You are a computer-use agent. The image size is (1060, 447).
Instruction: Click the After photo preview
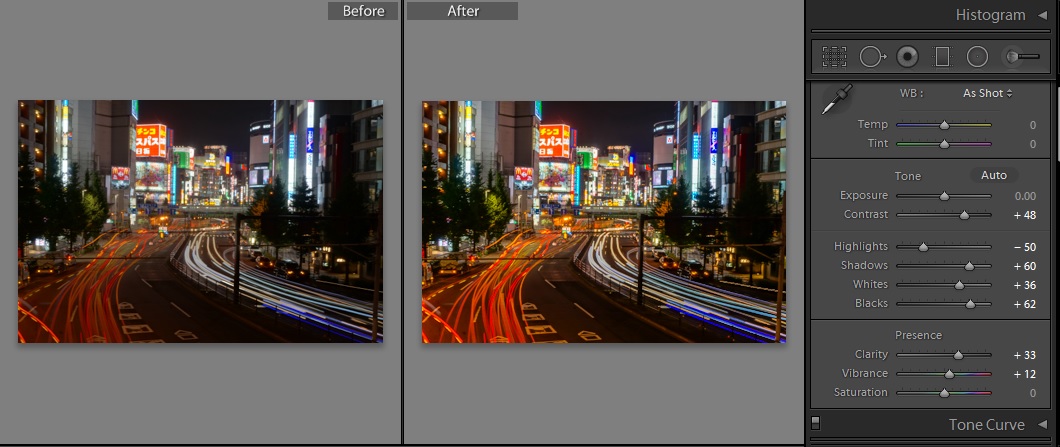coord(604,221)
